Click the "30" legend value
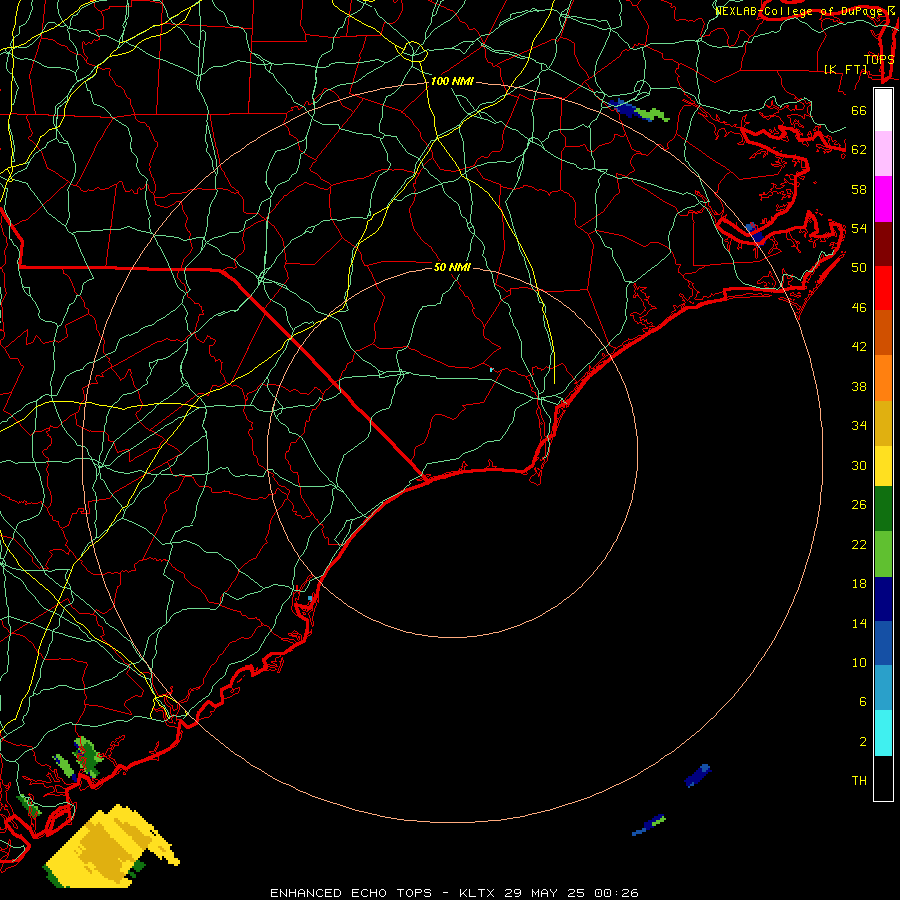The width and height of the screenshot is (900, 900). tap(859, 465)
